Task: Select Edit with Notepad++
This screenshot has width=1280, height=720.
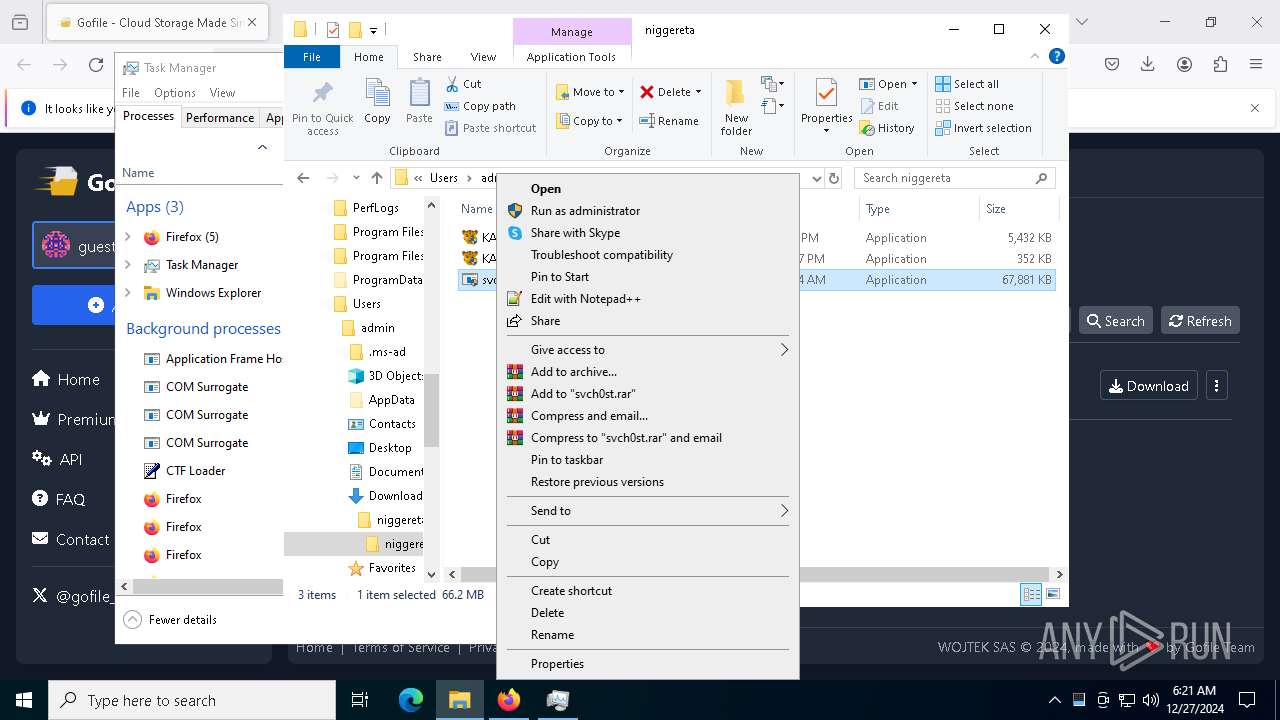Action: click(648, 299)
